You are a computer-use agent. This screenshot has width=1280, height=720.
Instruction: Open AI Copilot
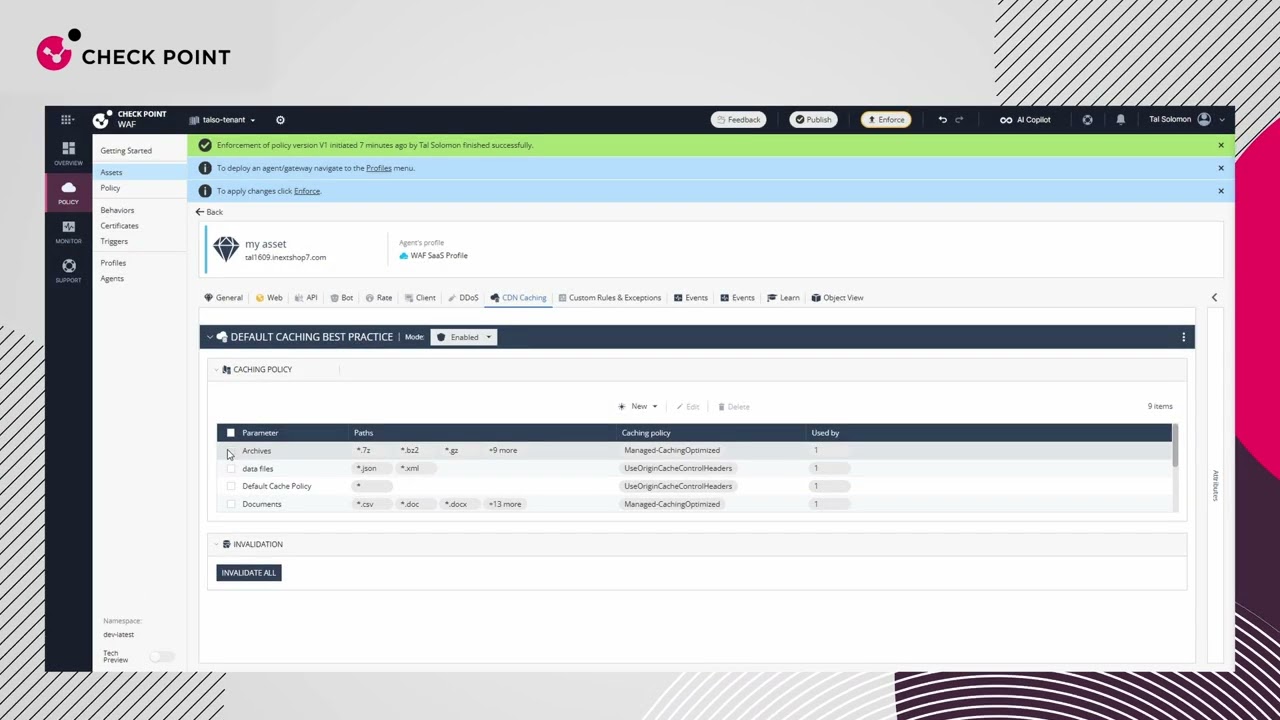(1025, 120)
